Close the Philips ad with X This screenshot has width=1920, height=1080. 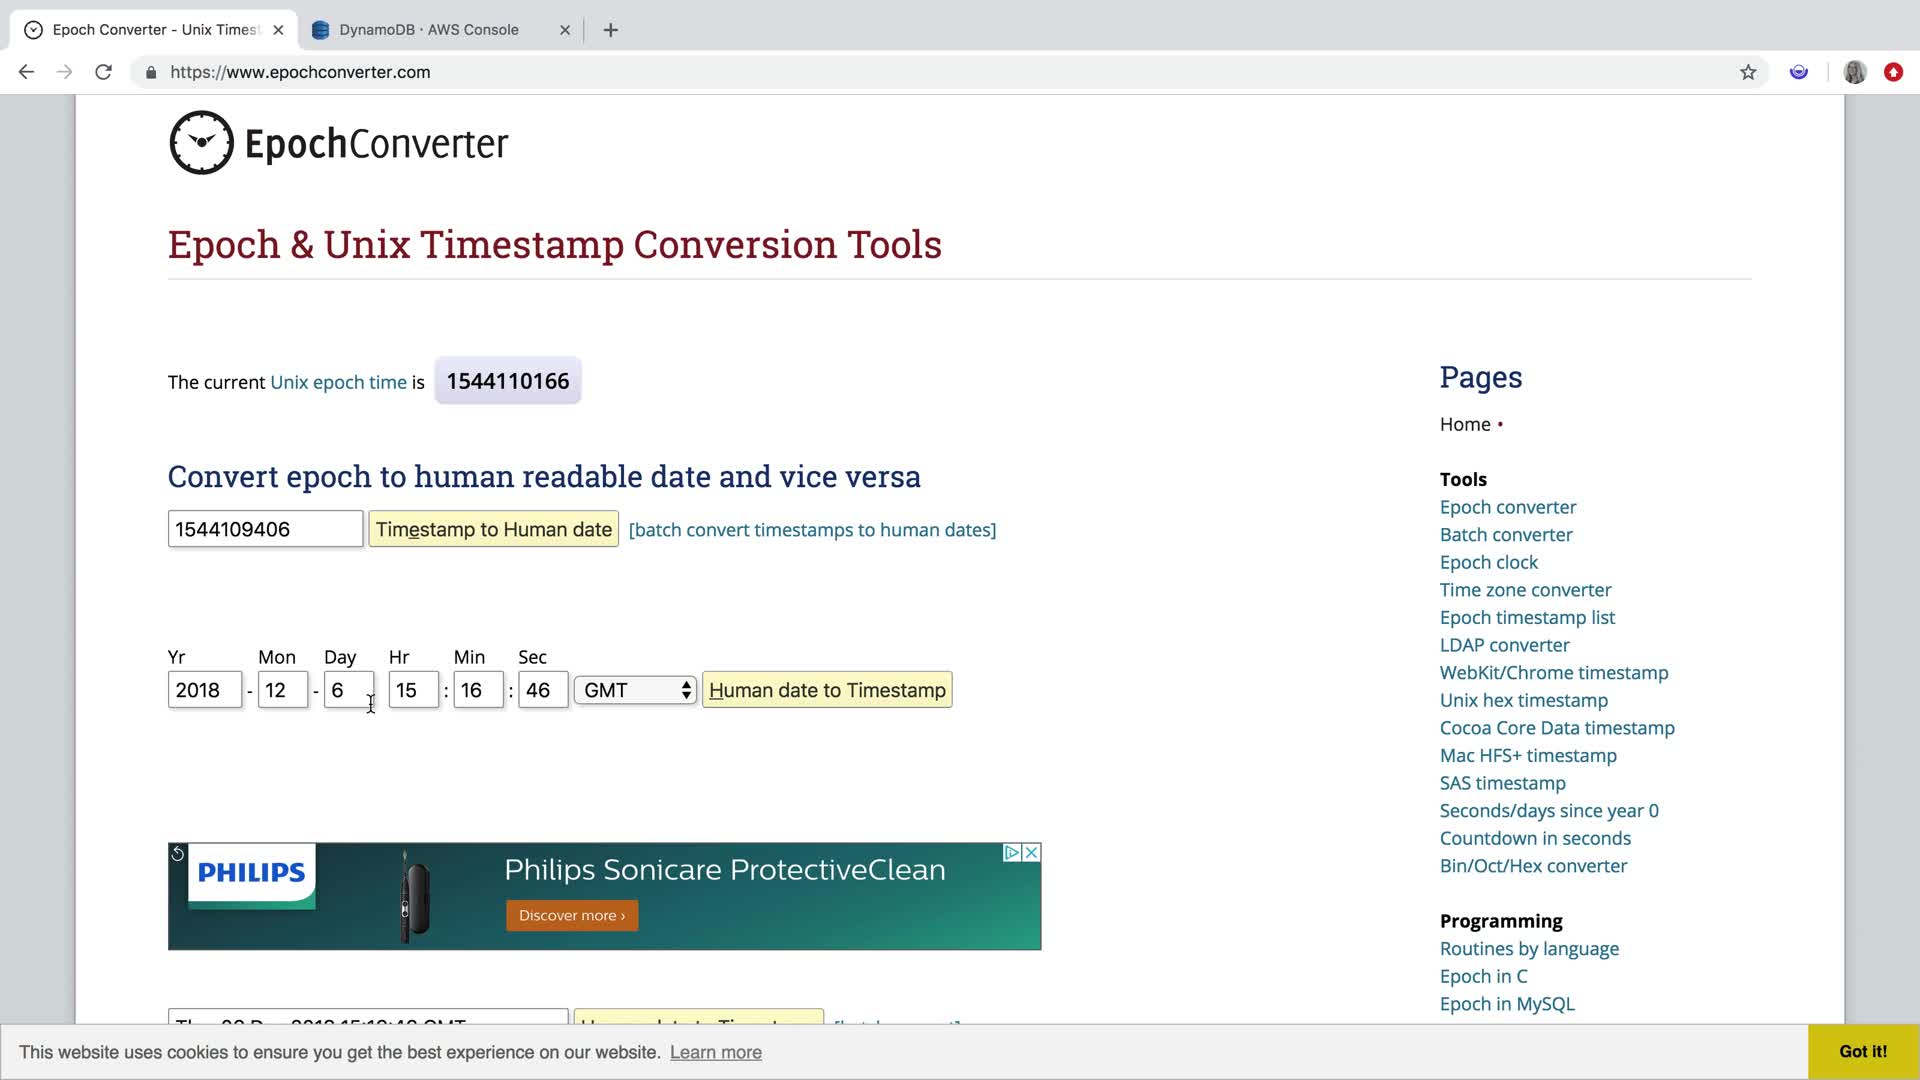1031,853
